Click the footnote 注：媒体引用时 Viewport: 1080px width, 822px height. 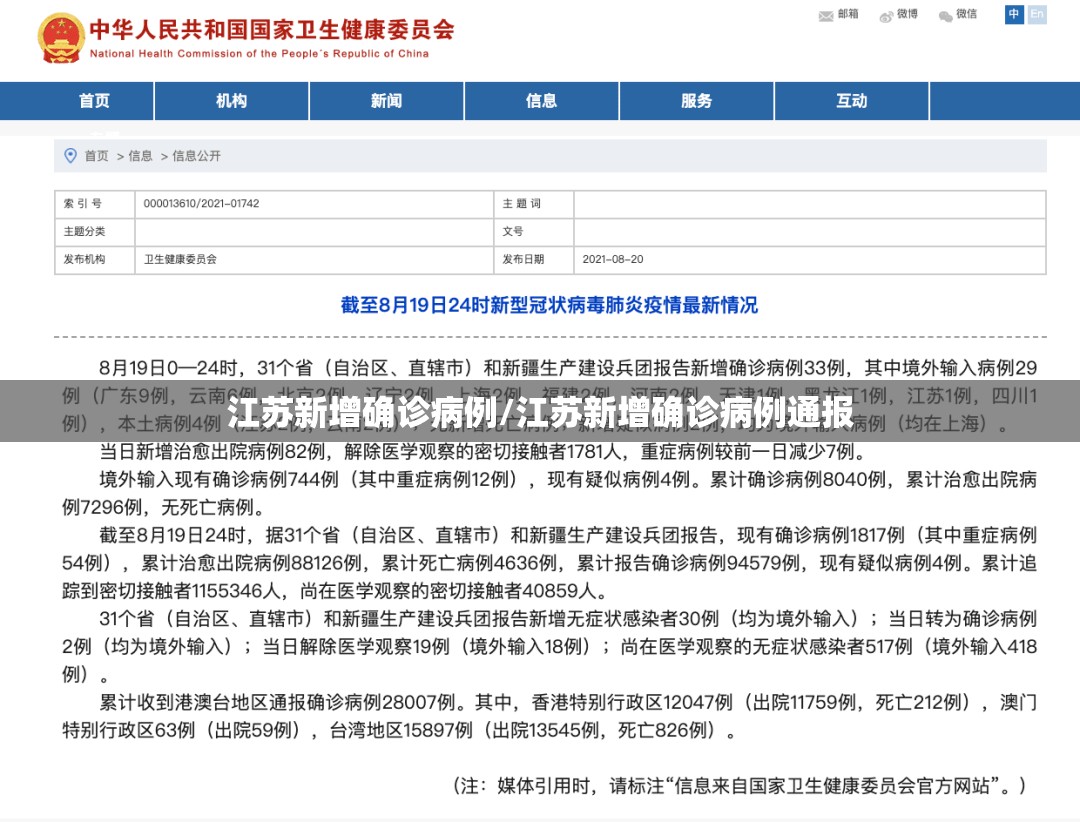tap(740, 785)
